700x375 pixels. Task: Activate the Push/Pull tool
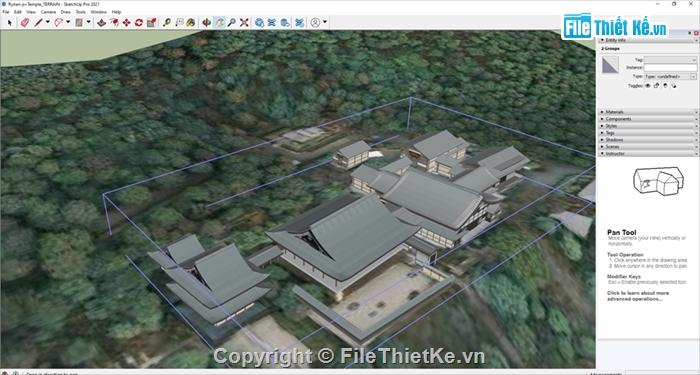(x=102, y=22)
